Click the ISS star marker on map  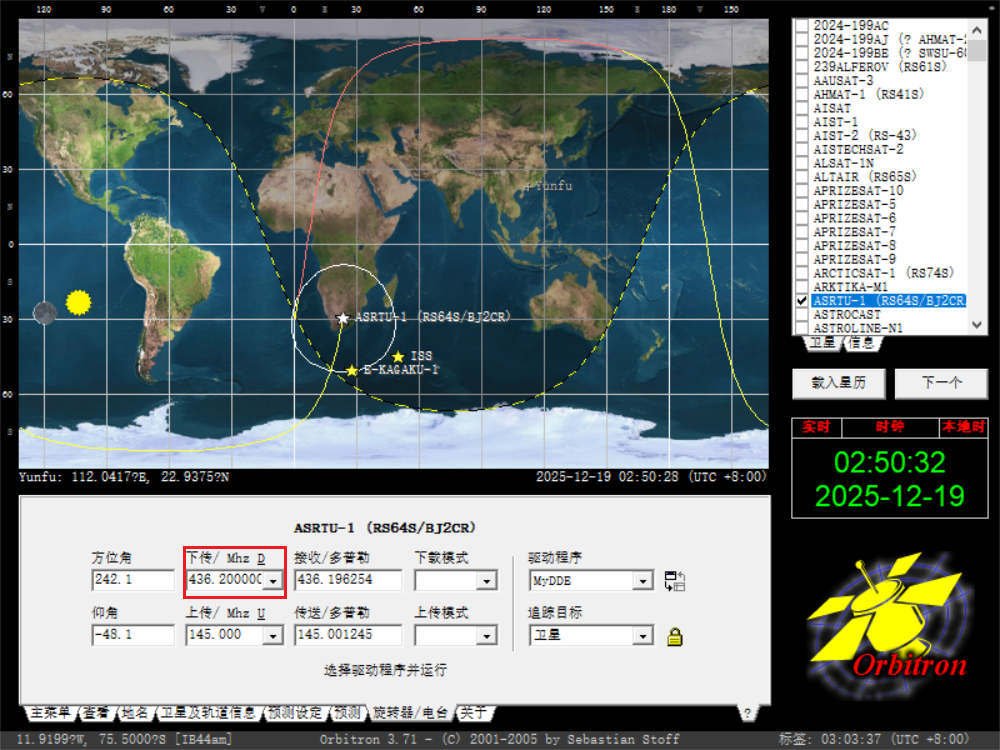pos(398,357)
